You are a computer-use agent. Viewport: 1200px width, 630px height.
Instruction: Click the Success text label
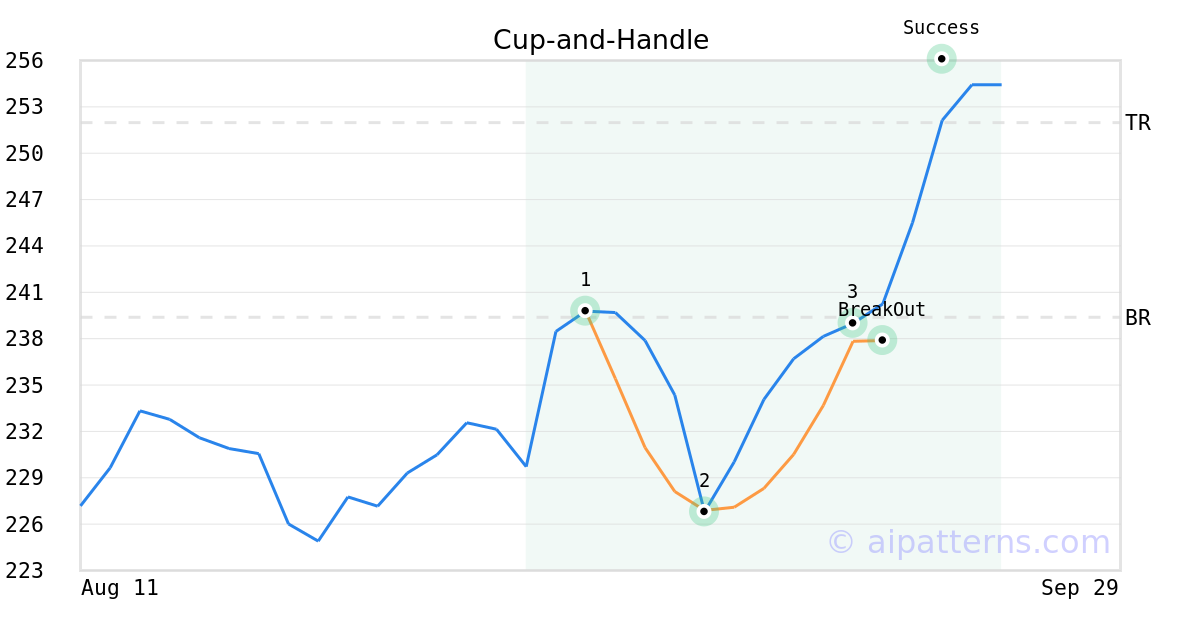coord(941,28)
